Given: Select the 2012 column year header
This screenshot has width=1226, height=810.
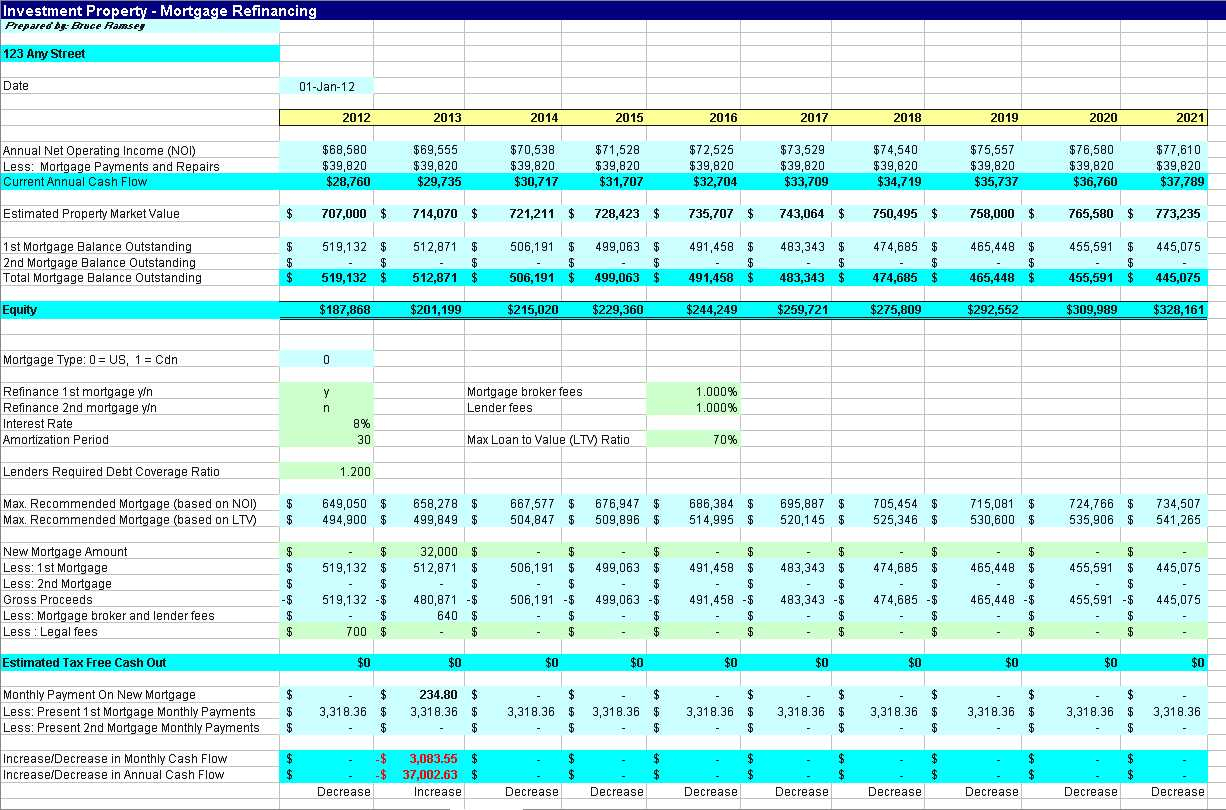Looking at the screenshot, I should click(356, 117).
